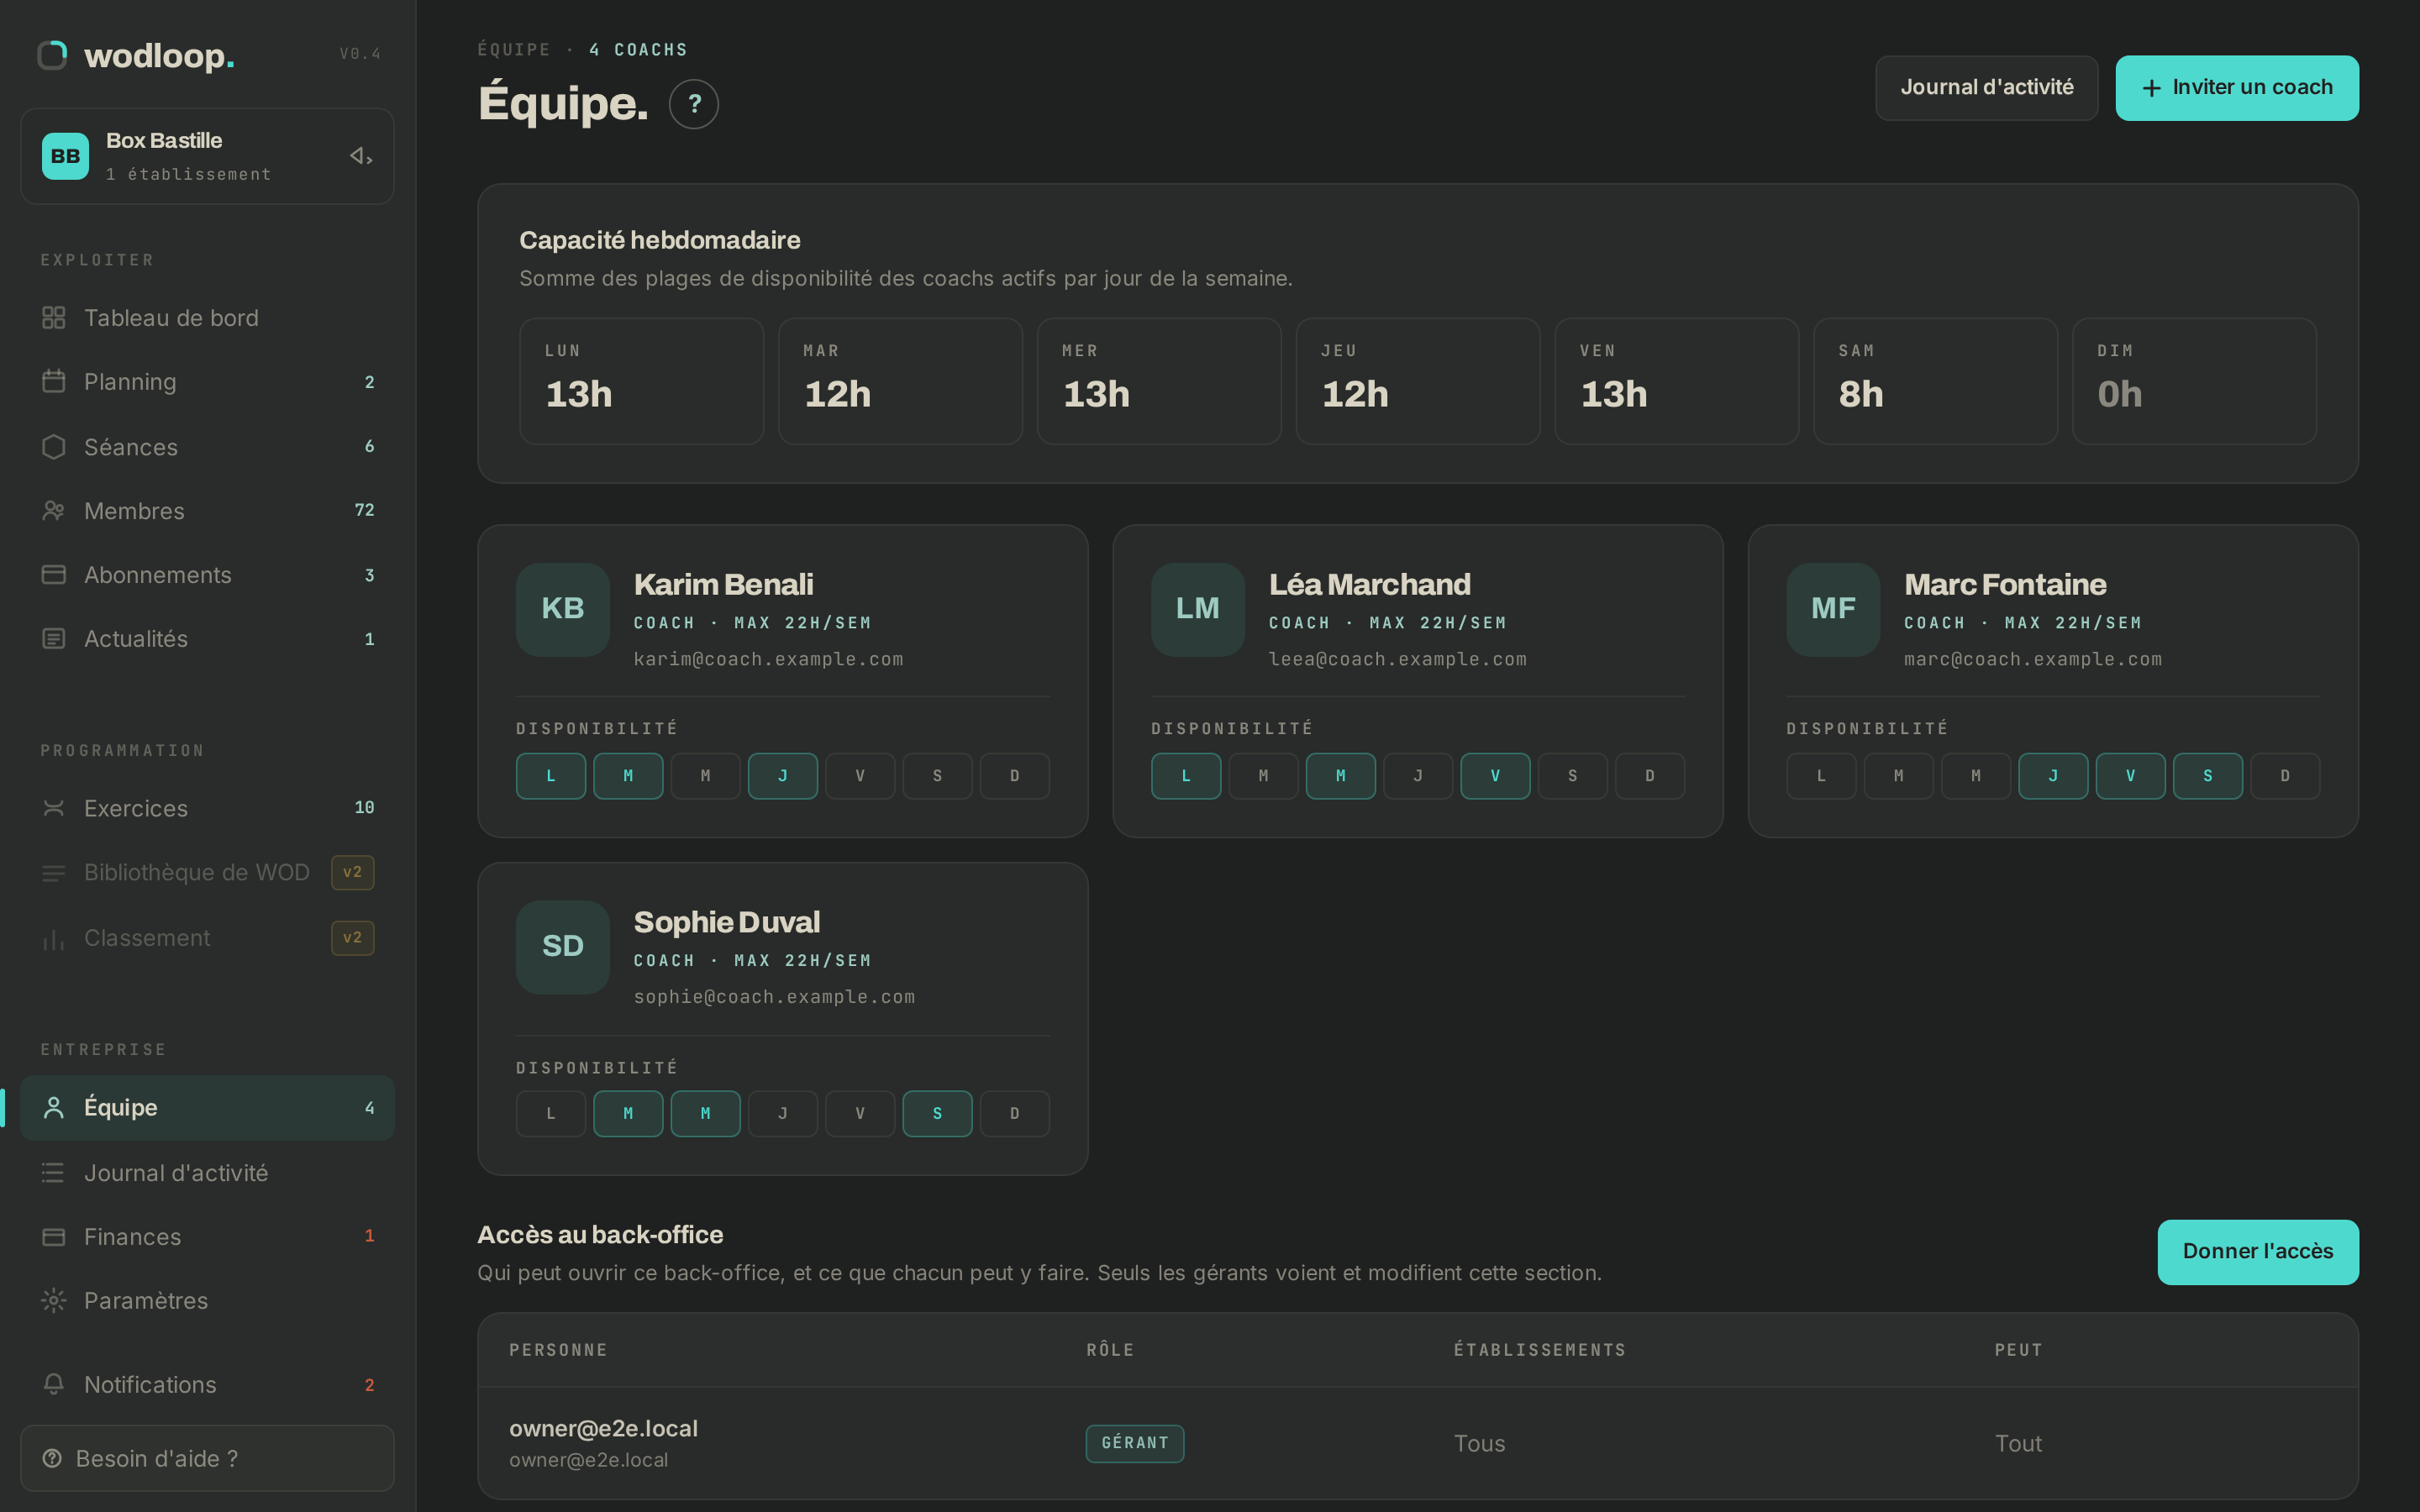Toggle Marc Fontaine's J availability day
The image size is (2420, 1512).
(2053, 776)
